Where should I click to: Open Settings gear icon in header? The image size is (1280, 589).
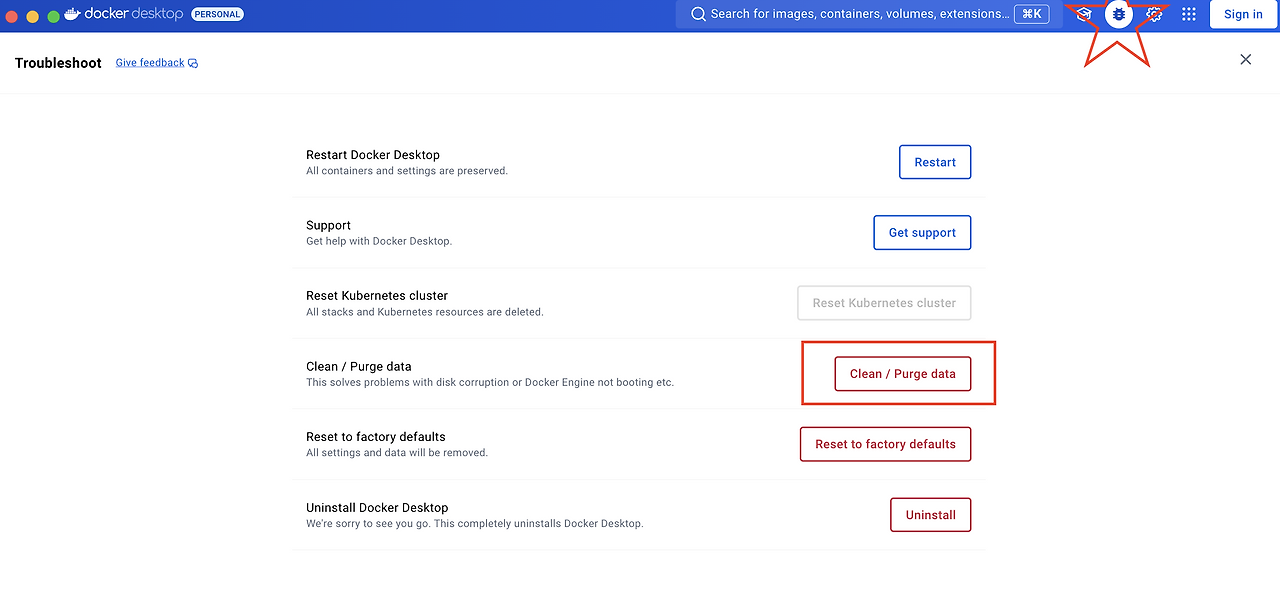[1154, 14]
